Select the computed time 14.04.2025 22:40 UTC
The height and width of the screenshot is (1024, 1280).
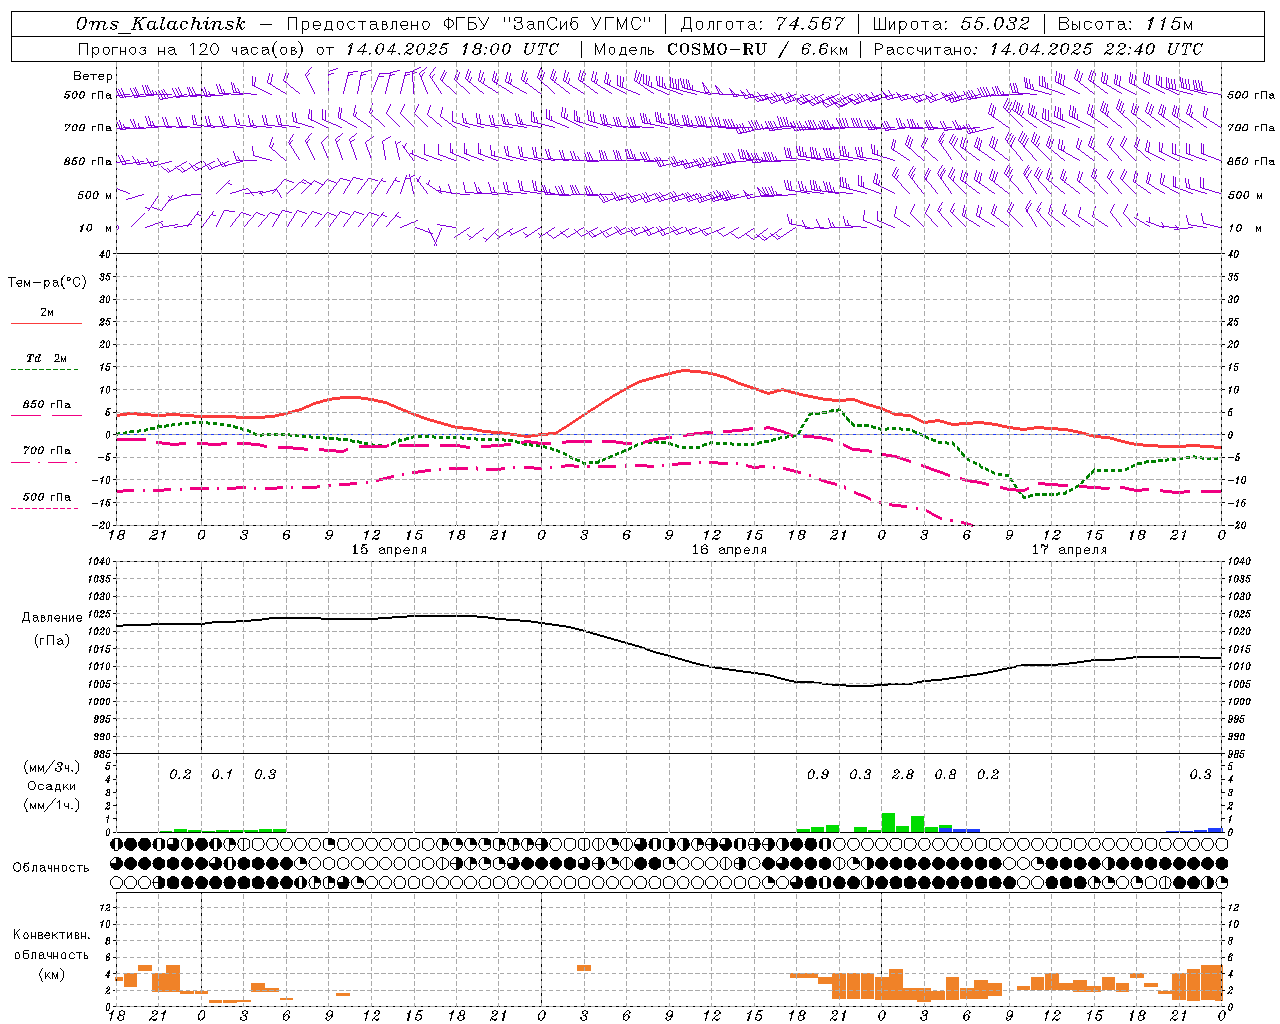click(1096, 49)
